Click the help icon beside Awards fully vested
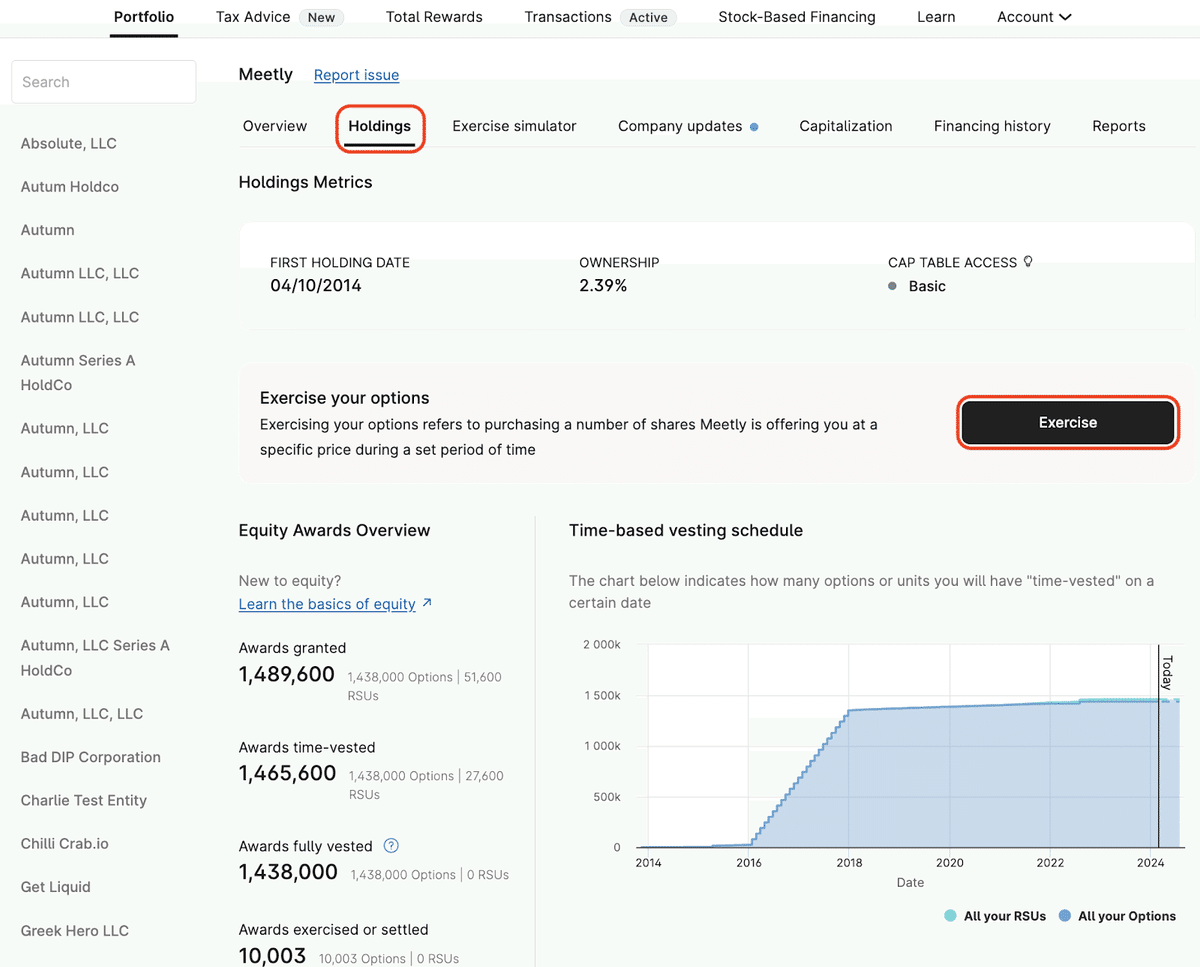1200x967 pixels. click(392, 846)
